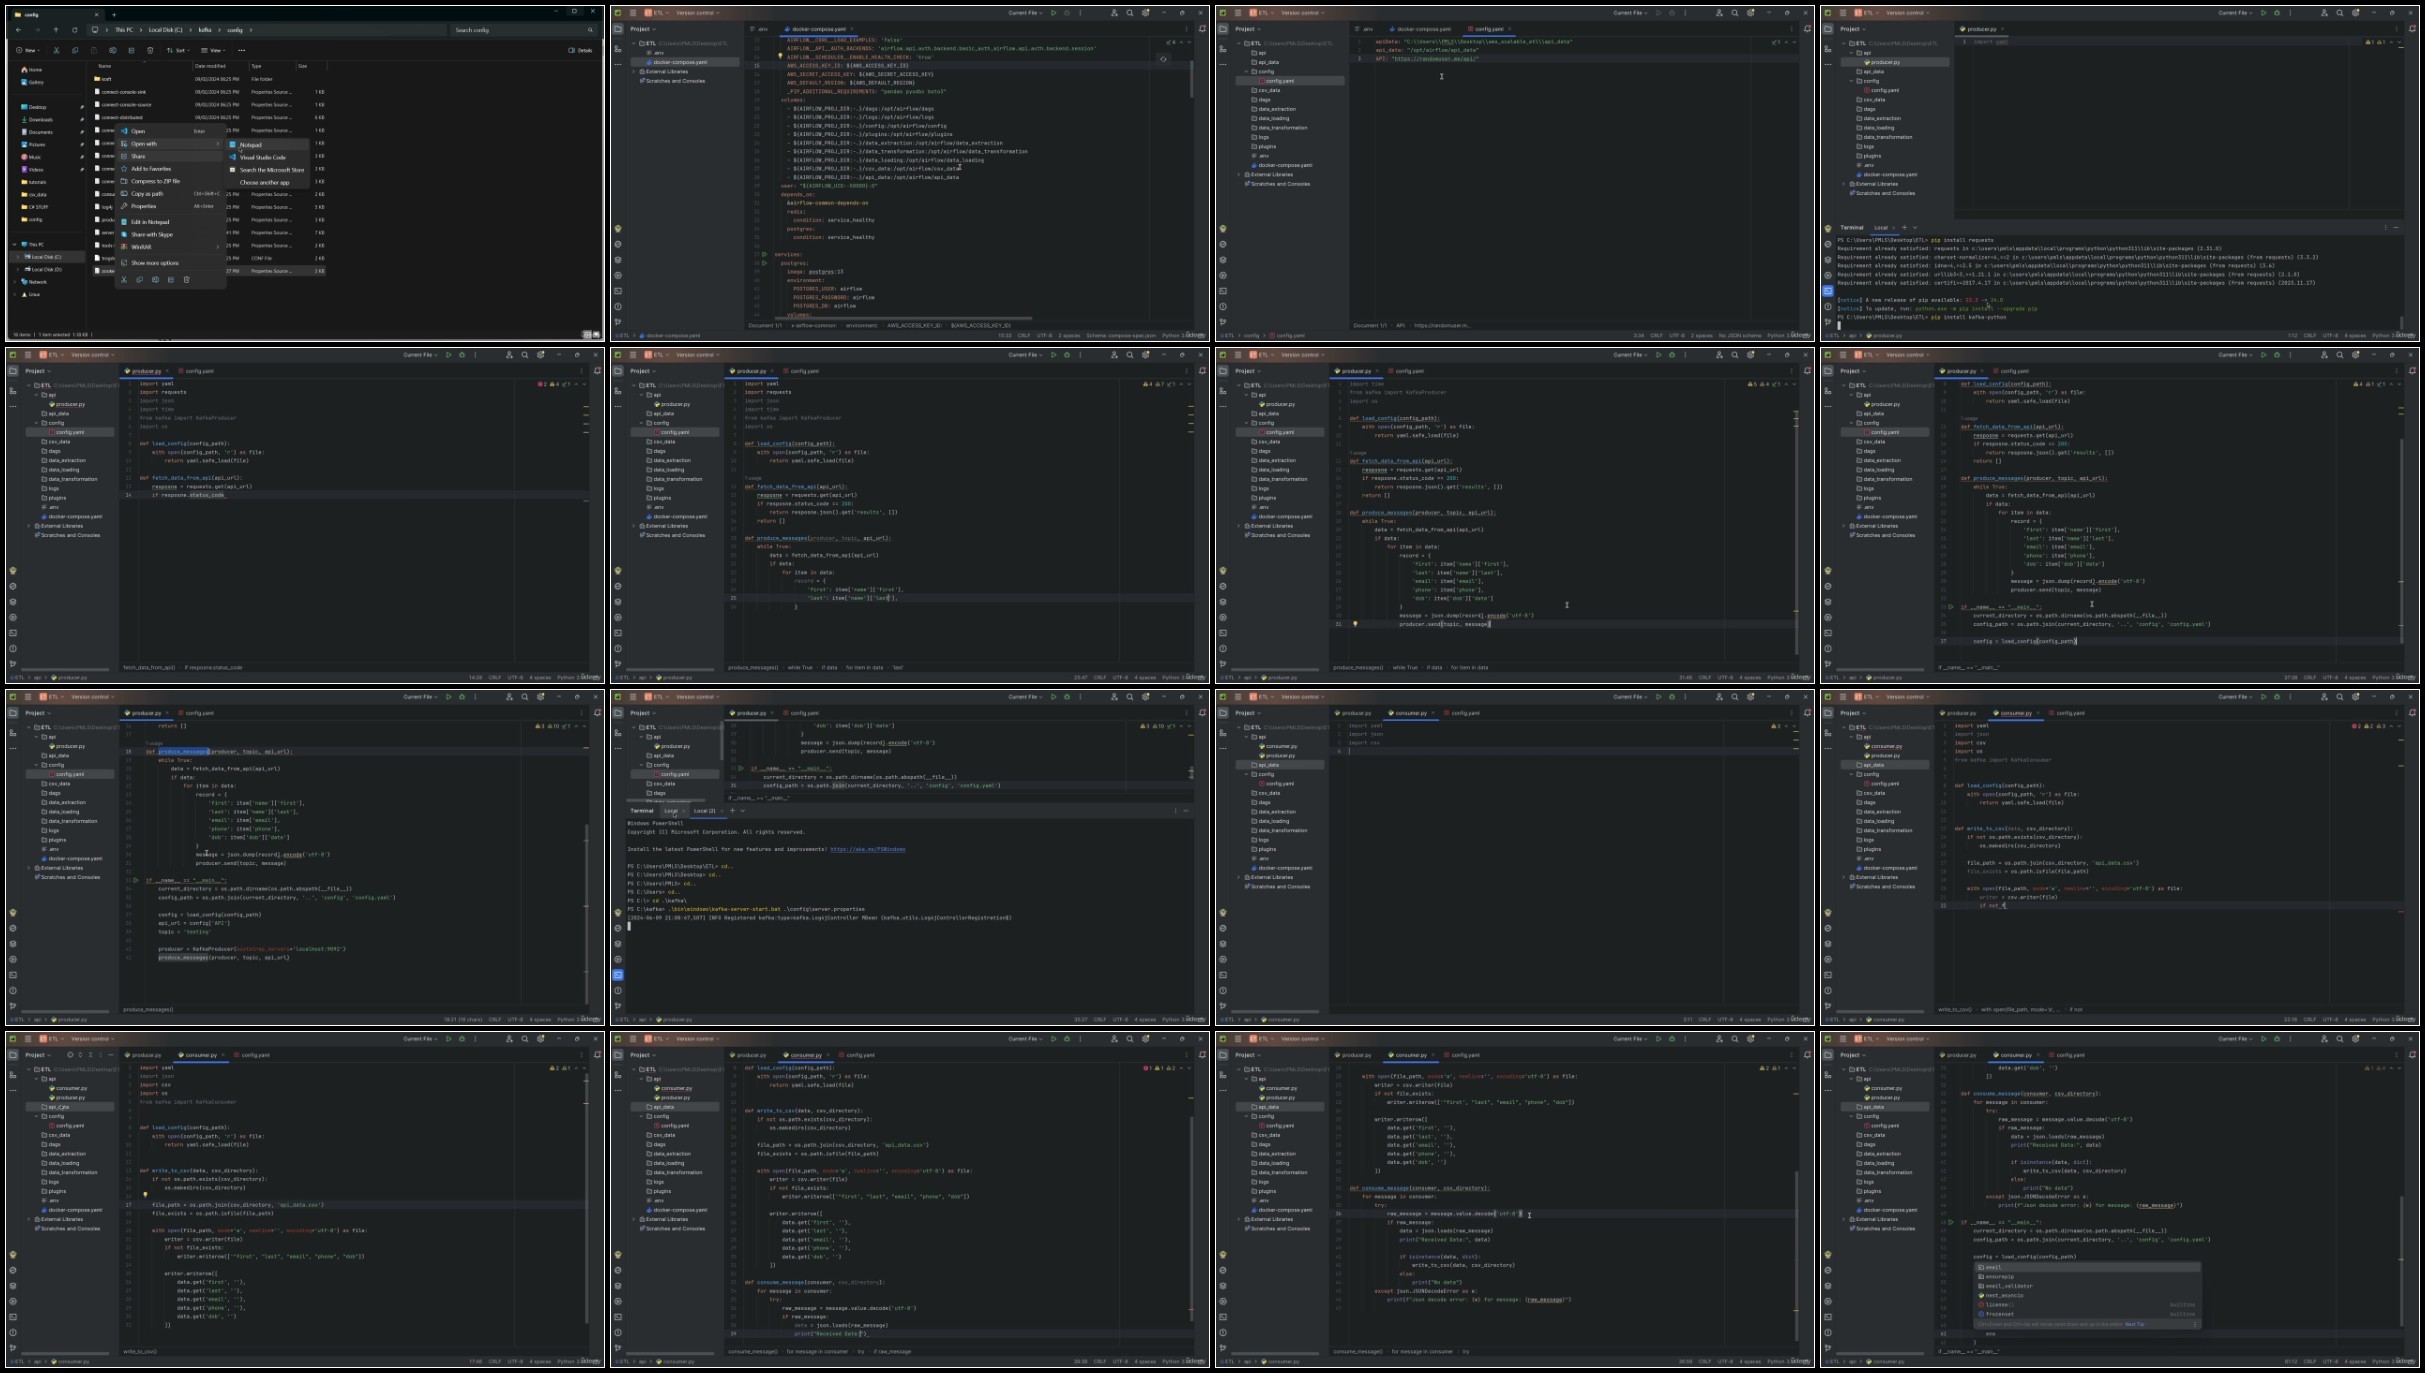Open the aka.ms/PSWindows link in the PowerShell terminal

tap(868, 849)
